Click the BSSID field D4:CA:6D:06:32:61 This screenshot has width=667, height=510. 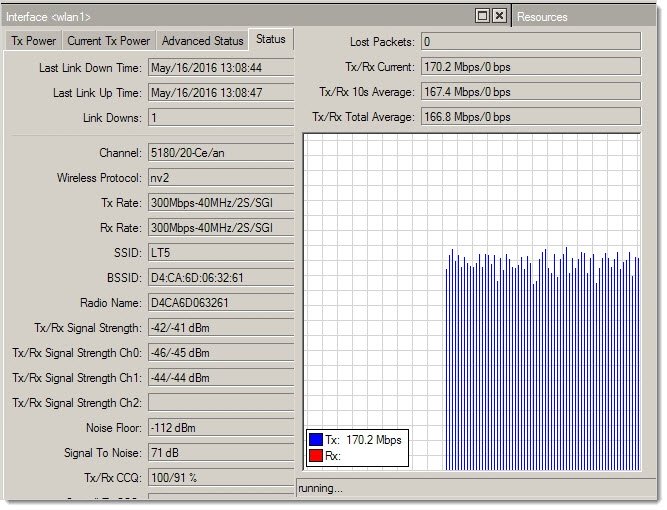221,278
